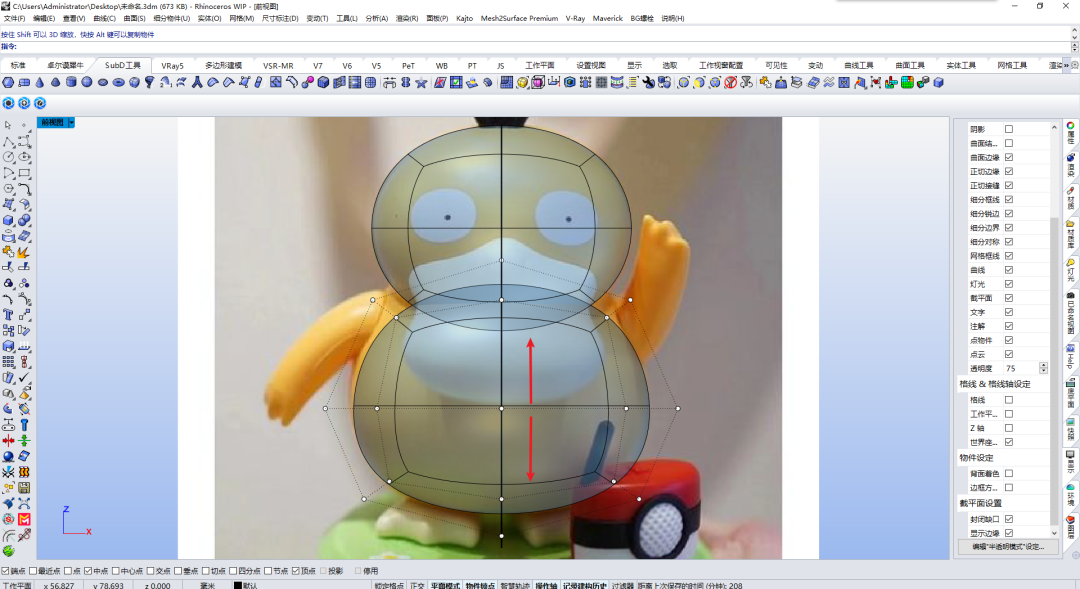The image size is (1080, 589).
Task: Toggle the 灯光 display checkbox
Action: pos(1009,284)
